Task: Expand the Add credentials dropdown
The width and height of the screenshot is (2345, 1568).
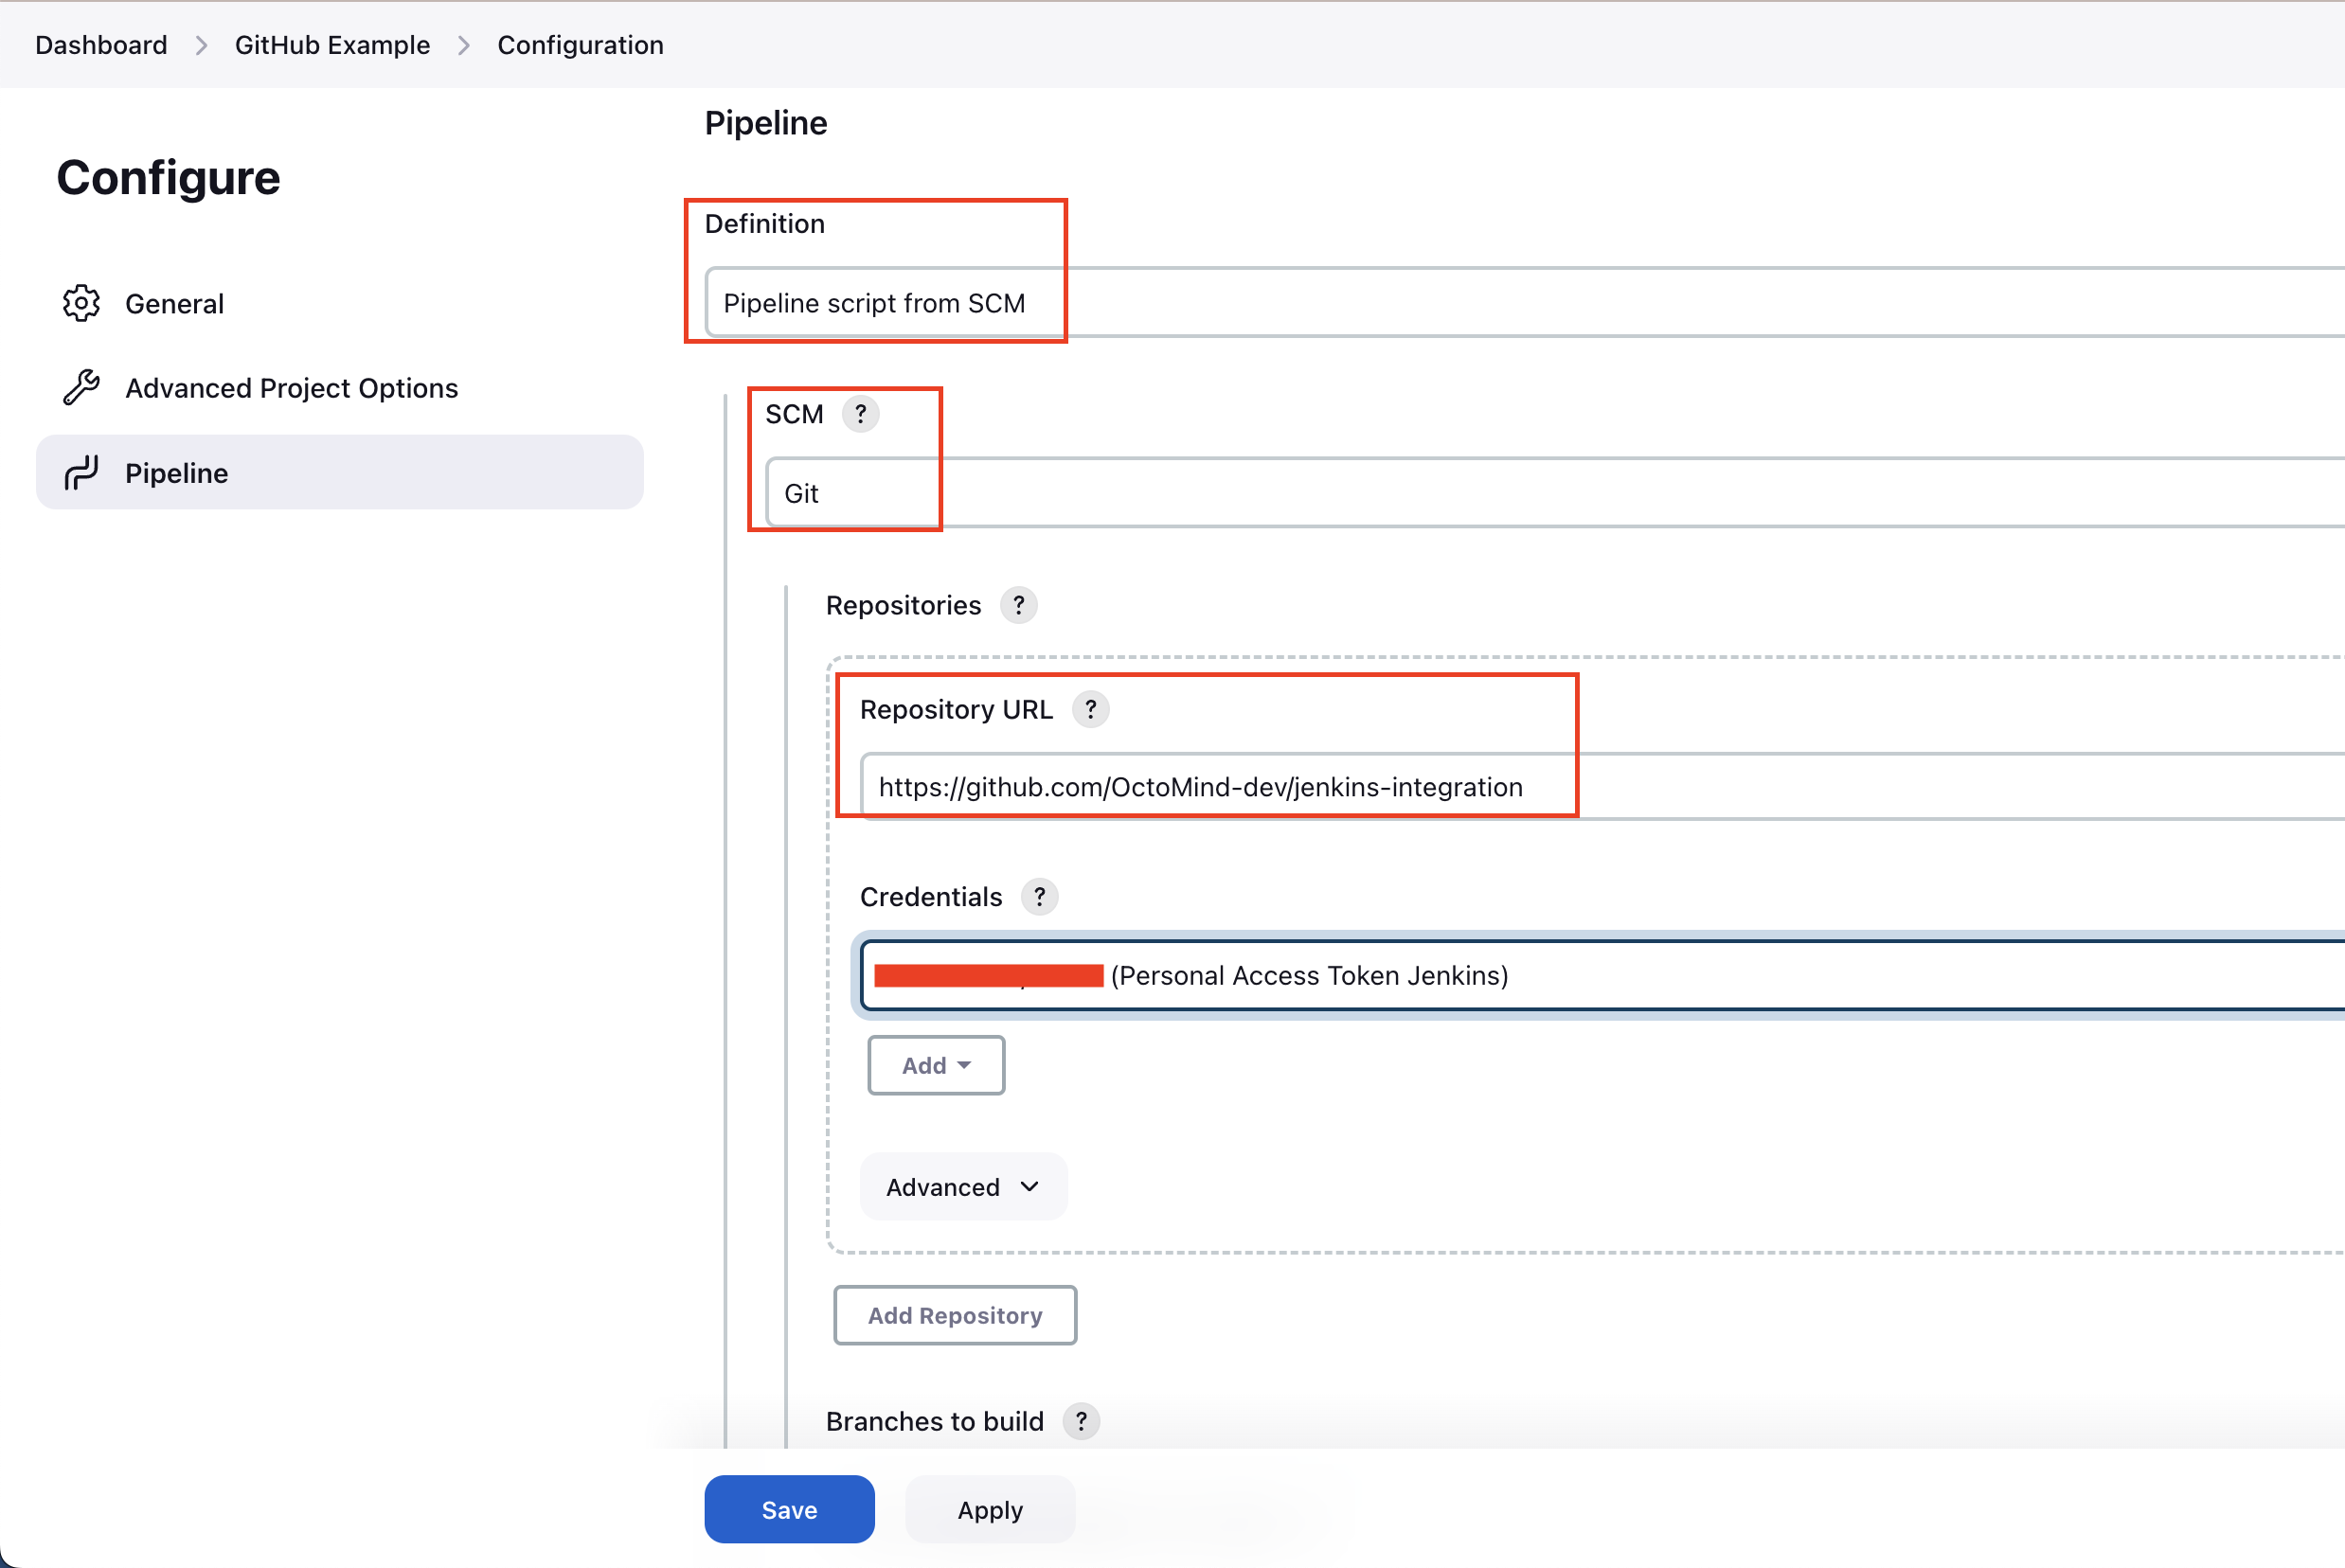Action: 935,1065
